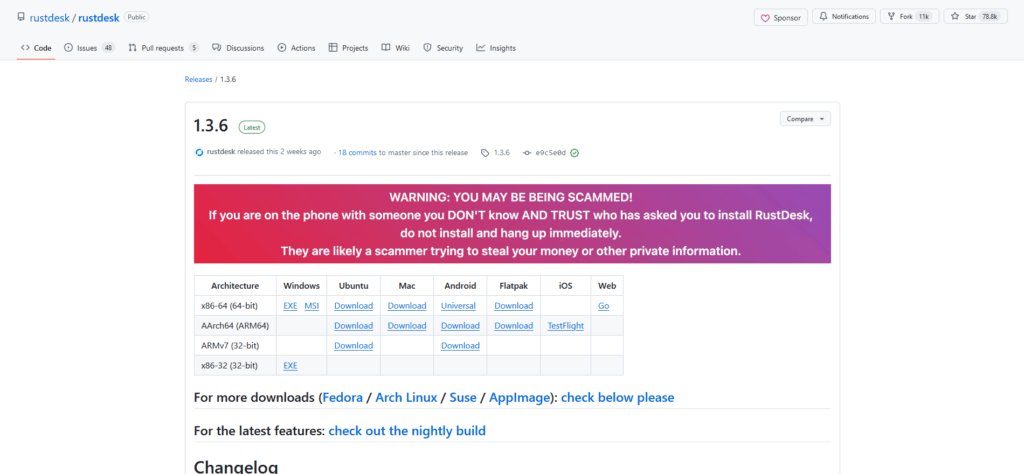Open the Insights tab
The height and width of the screenshot is (474, 1024).
click(496, 48)
